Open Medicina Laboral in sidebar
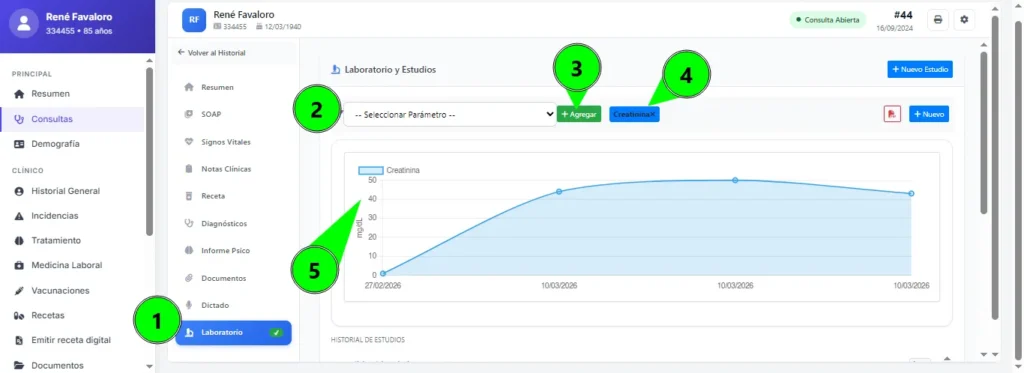This screenshot has height=373, width=1024. tap(72, 265)
